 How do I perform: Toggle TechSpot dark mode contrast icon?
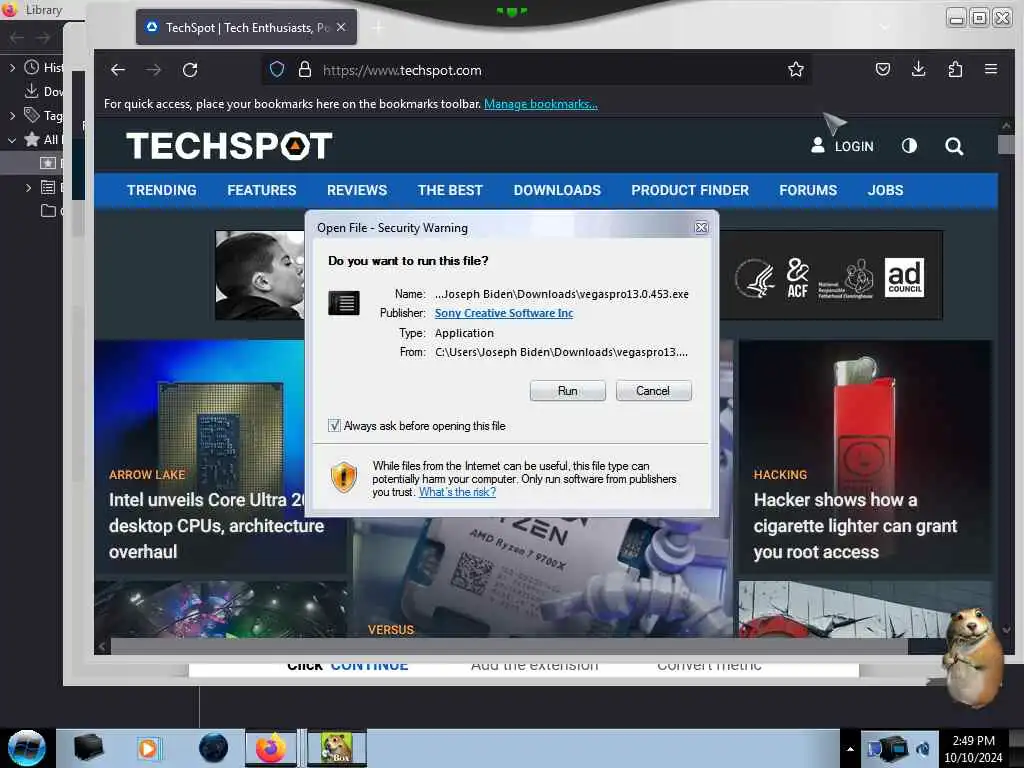coord(909,146)
